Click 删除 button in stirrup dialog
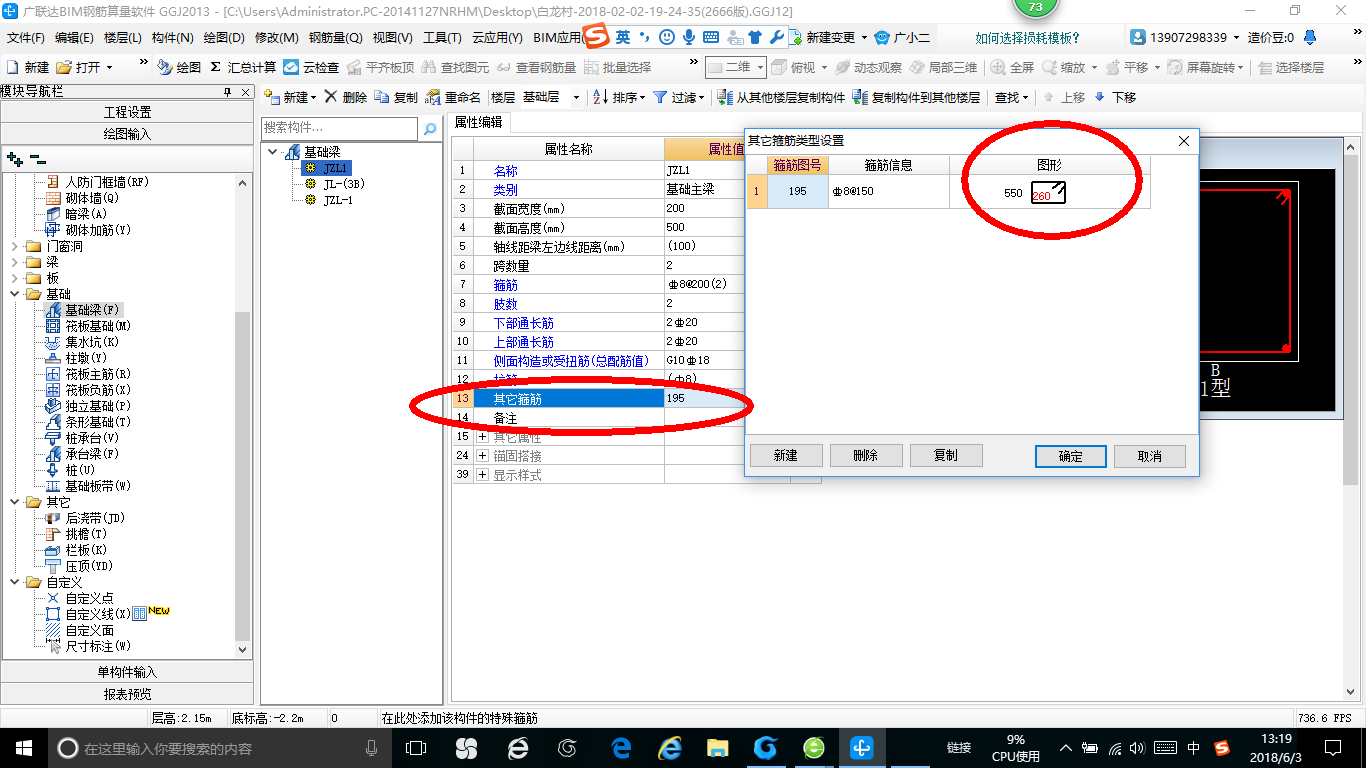 click(x=866, y=456)
